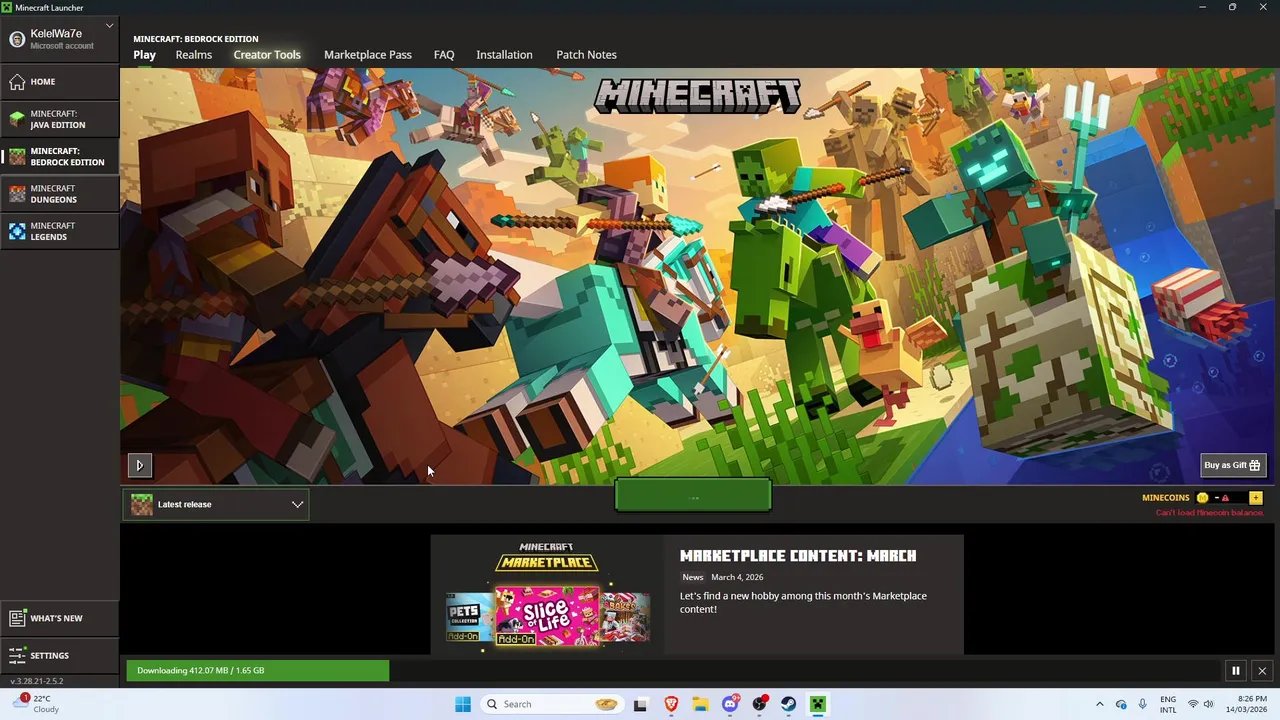Open the Patch Notes tab
Image resolution: width=1280 pixels, height=720 pixels.
click(586, 55)
